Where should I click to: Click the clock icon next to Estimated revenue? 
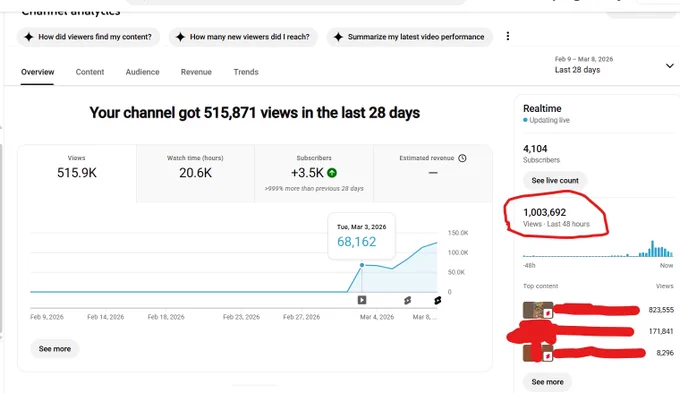coord(462,158)
